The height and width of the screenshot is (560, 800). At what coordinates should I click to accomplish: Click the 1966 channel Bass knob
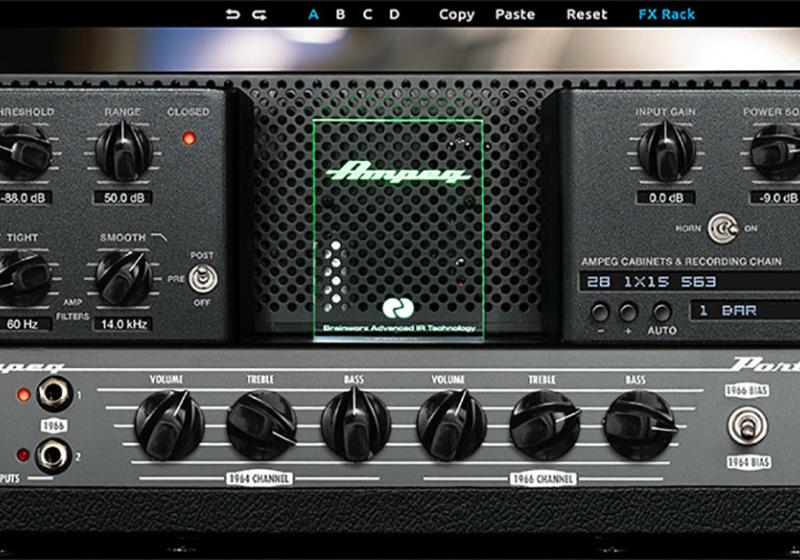click(640, 425)
